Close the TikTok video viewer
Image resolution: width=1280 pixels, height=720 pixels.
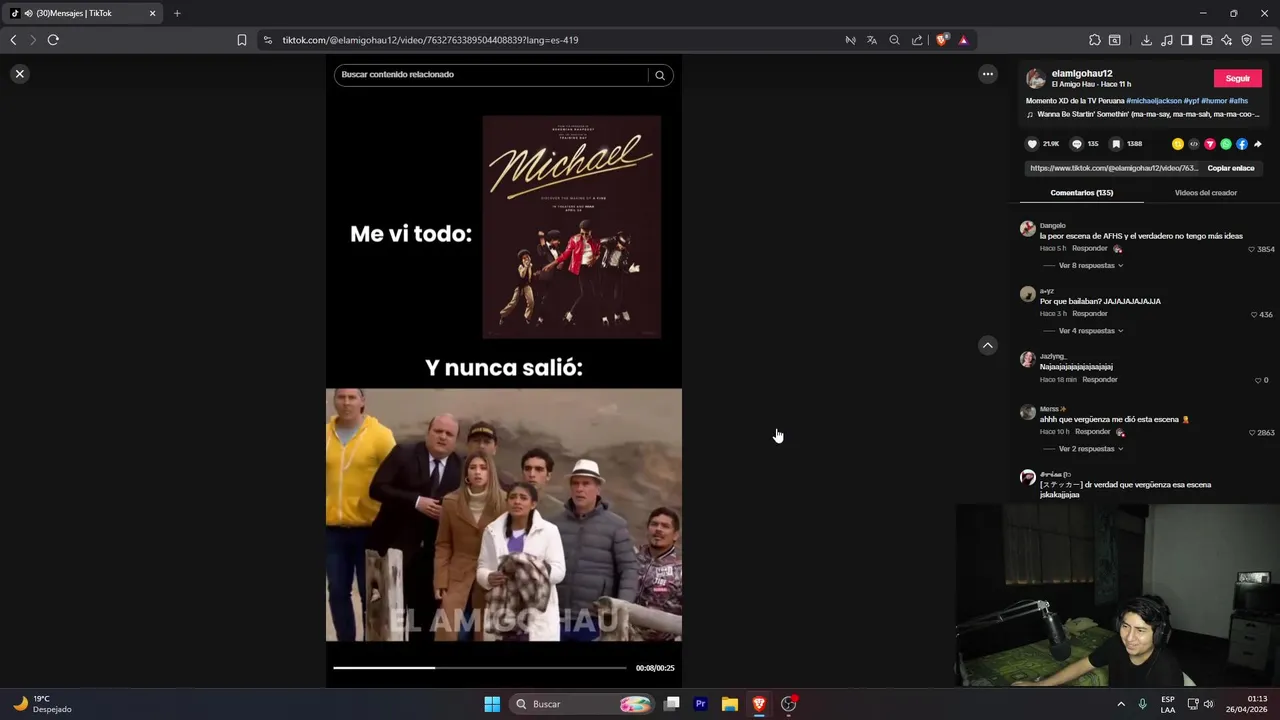pos(19,74)
